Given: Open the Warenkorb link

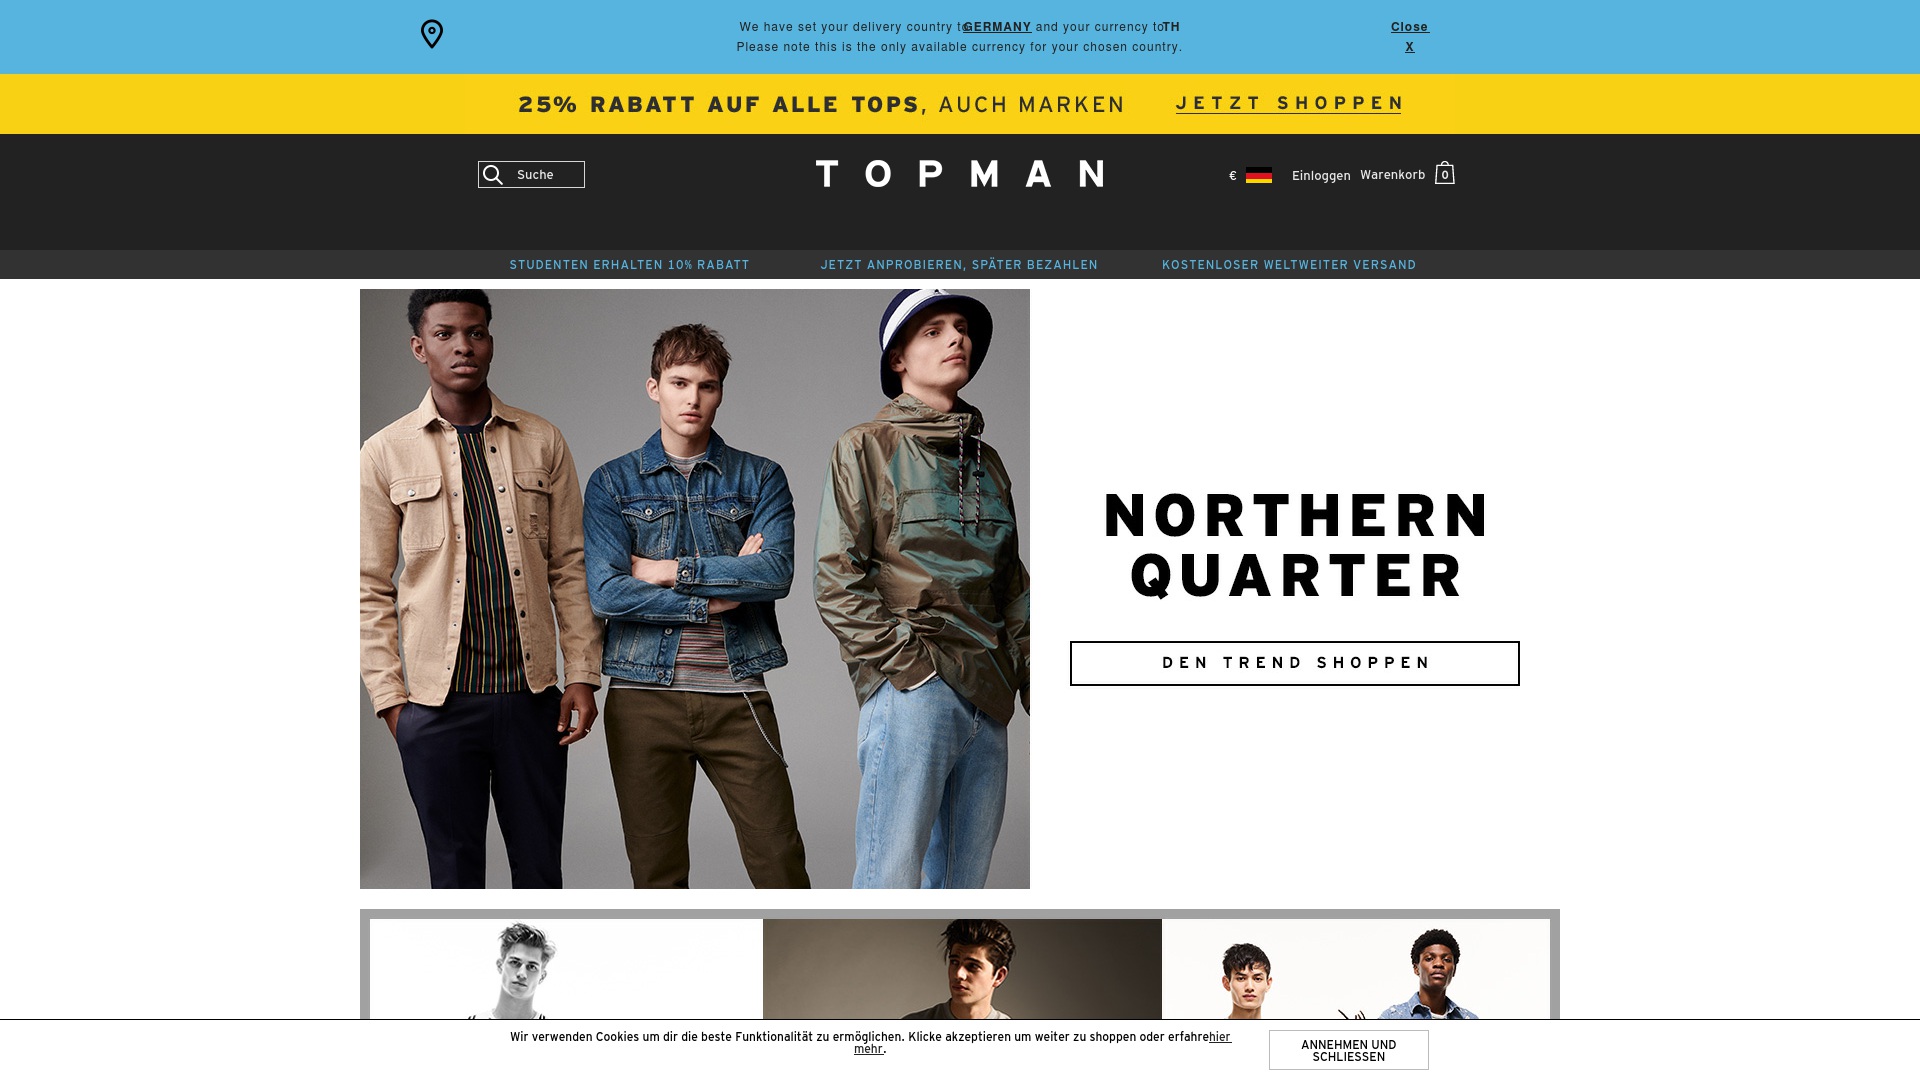Looking at the screenshot, I should [x=1392, y=175].
